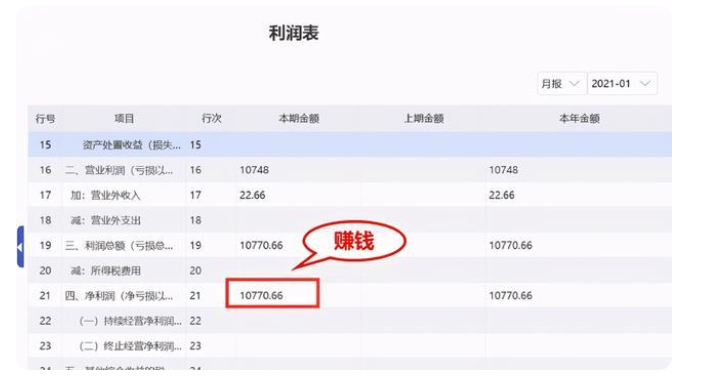The height and width of the screenshot is (386, 704).
Task: Select row 16 营业利润 item
Action: [119, 170]
